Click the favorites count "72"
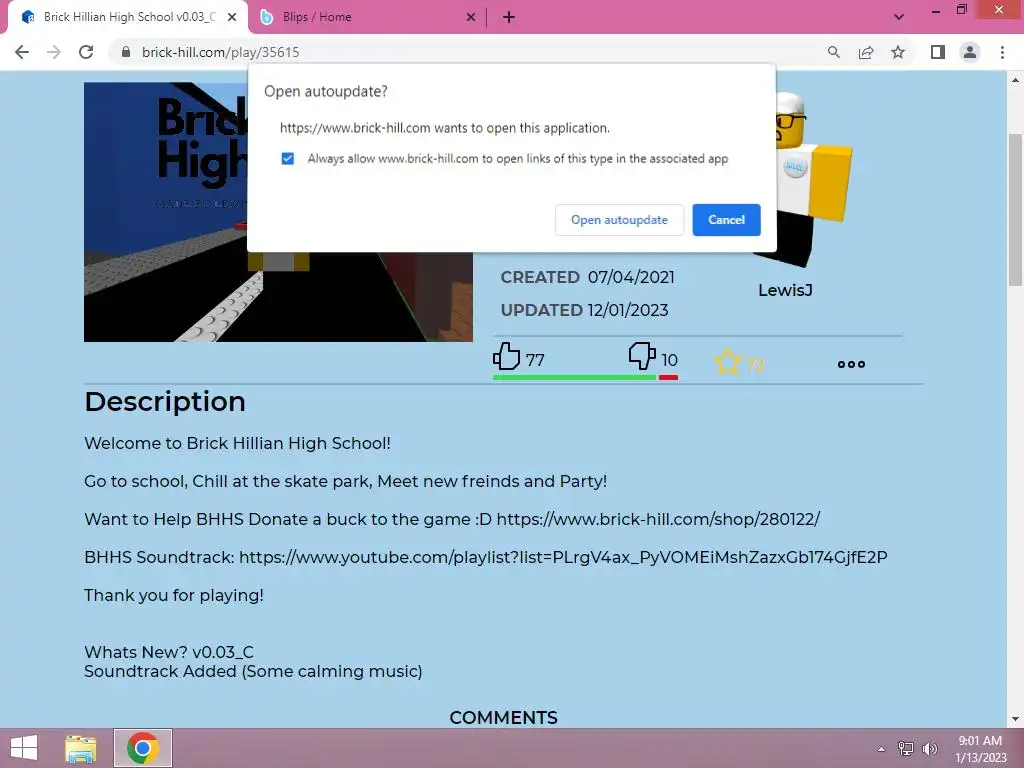The width and height of the screenshot is (1024, 768). click(x=755, y=364)
